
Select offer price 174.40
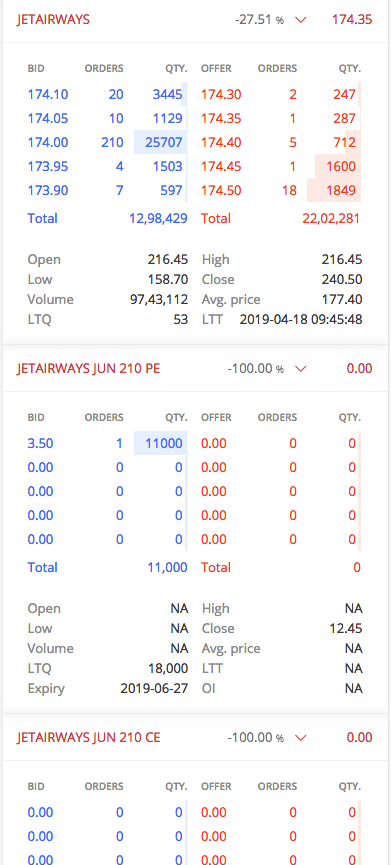pos(221,142)
